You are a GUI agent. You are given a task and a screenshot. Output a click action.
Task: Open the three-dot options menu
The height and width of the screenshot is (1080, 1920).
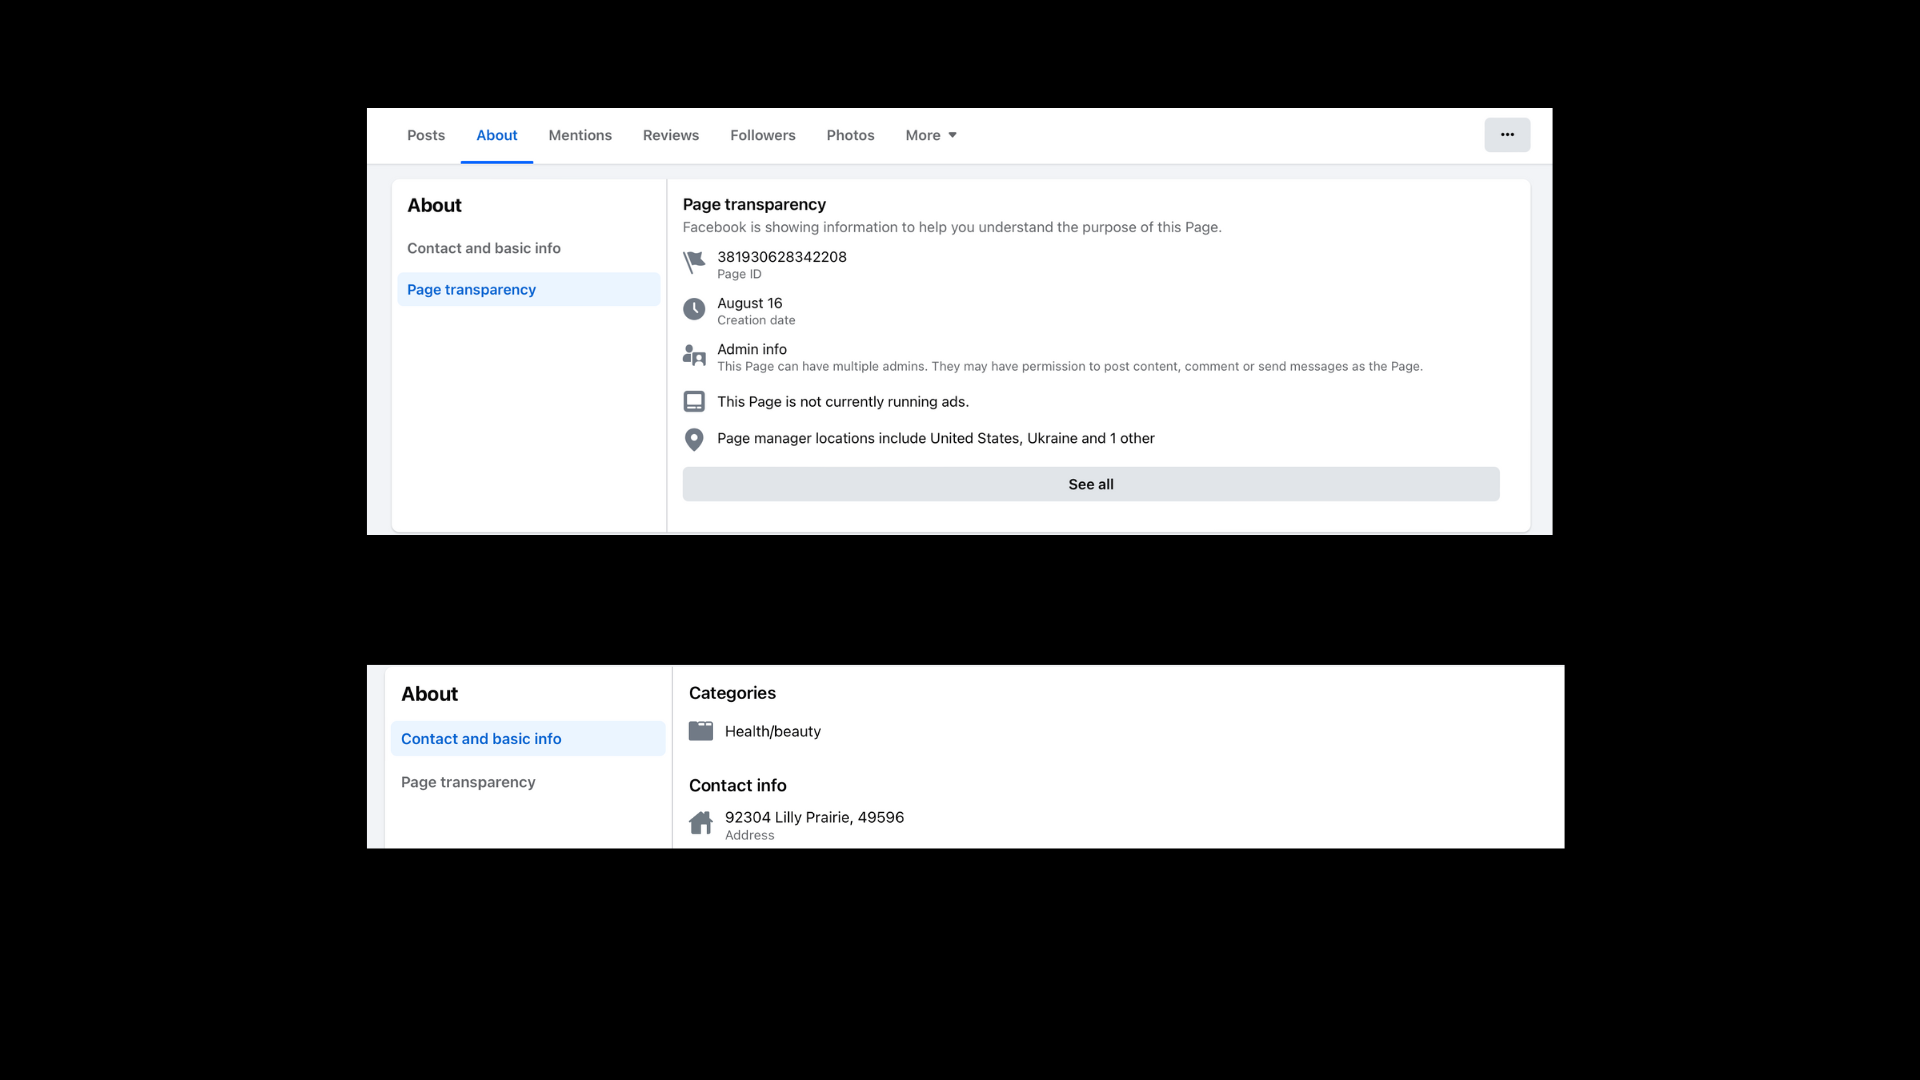click(1507, 135)
